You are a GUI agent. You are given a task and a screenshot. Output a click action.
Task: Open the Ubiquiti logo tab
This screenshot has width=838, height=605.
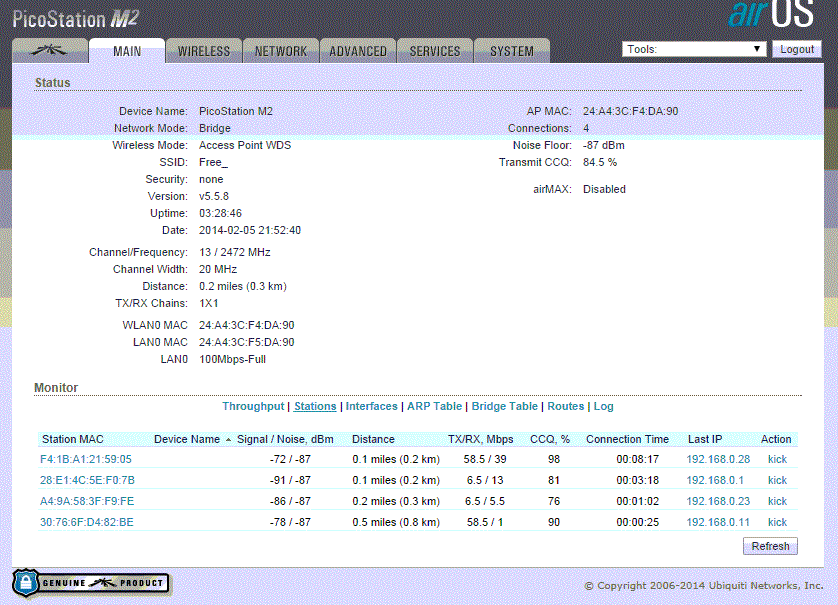(50, 51)
